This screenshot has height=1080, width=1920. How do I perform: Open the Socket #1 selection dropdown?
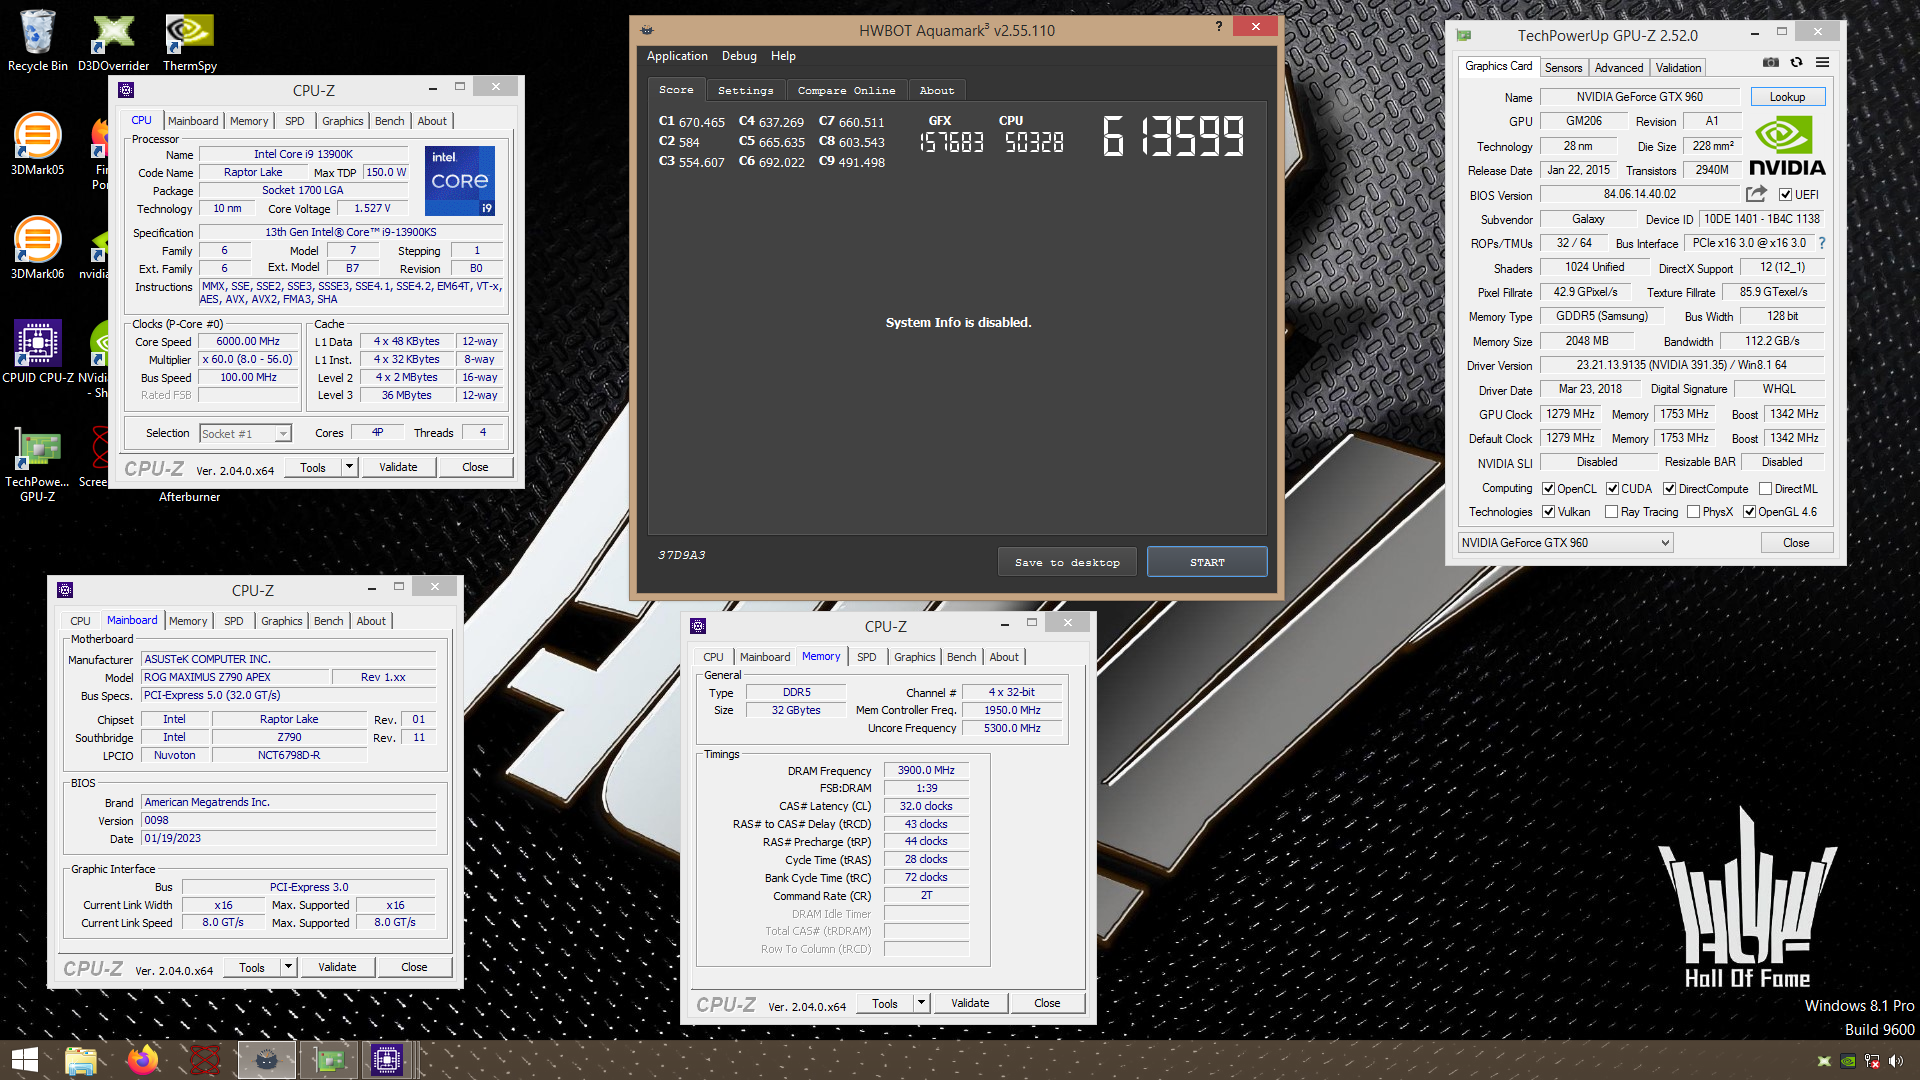point(245,434)
